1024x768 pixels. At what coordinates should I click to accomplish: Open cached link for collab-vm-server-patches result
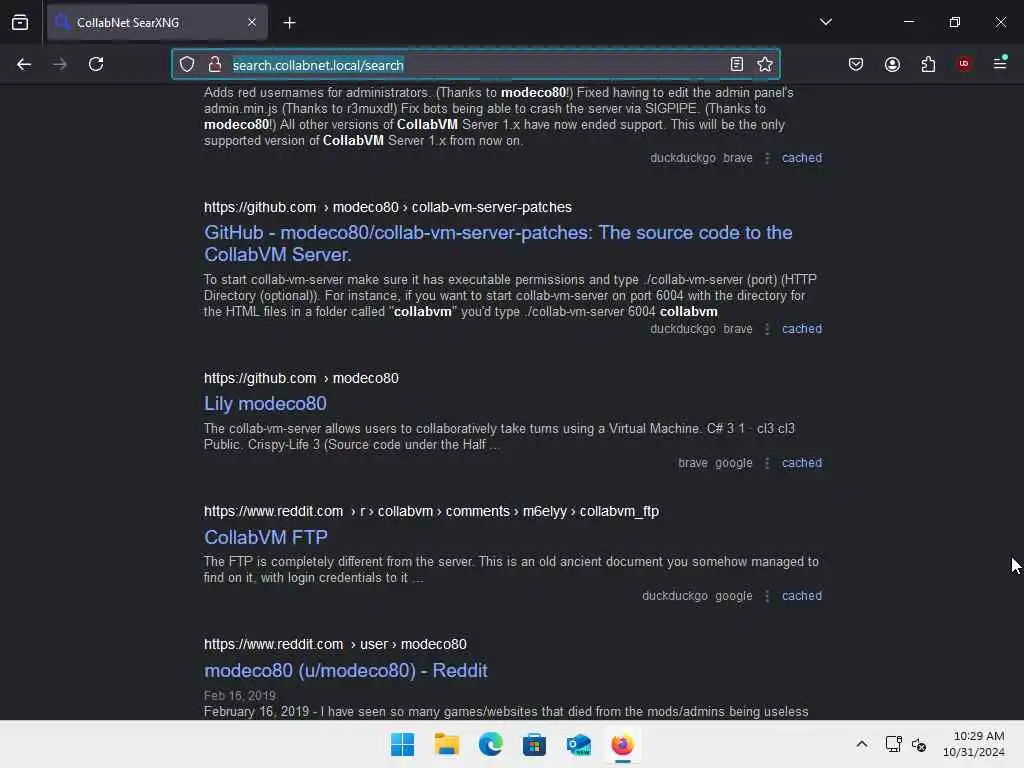(802, 329)
